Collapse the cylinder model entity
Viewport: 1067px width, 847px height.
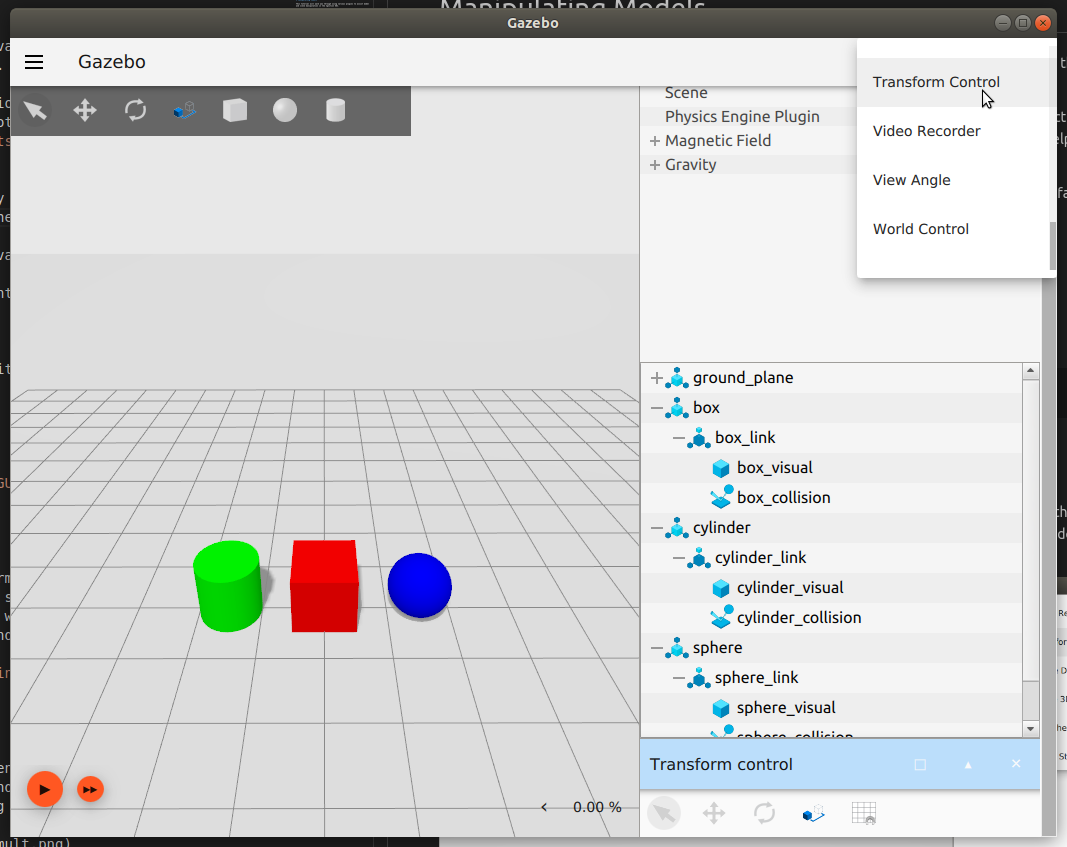[x=656, y=527]
